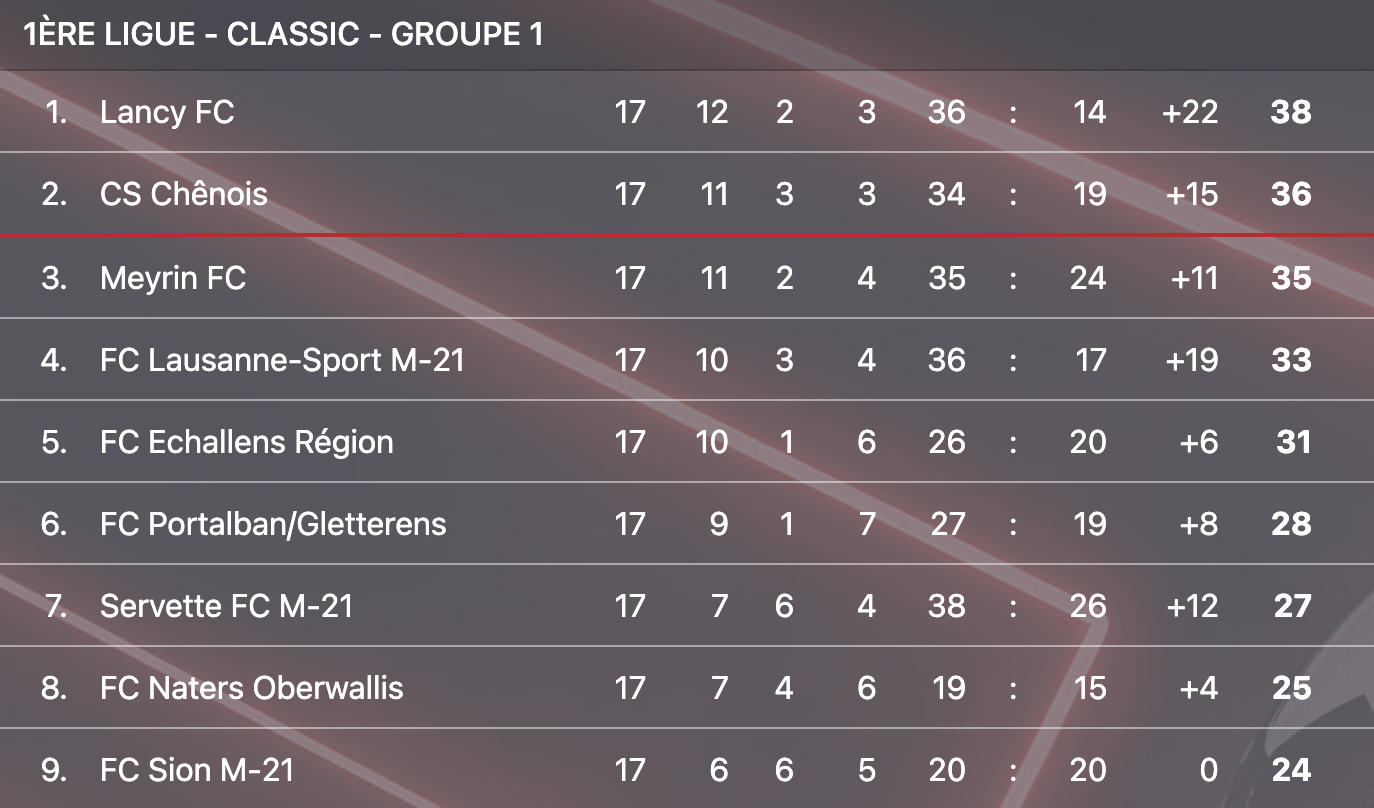
Task: Open FC Lausanne-Sport M-21 team link
Action: pos(282,359)
